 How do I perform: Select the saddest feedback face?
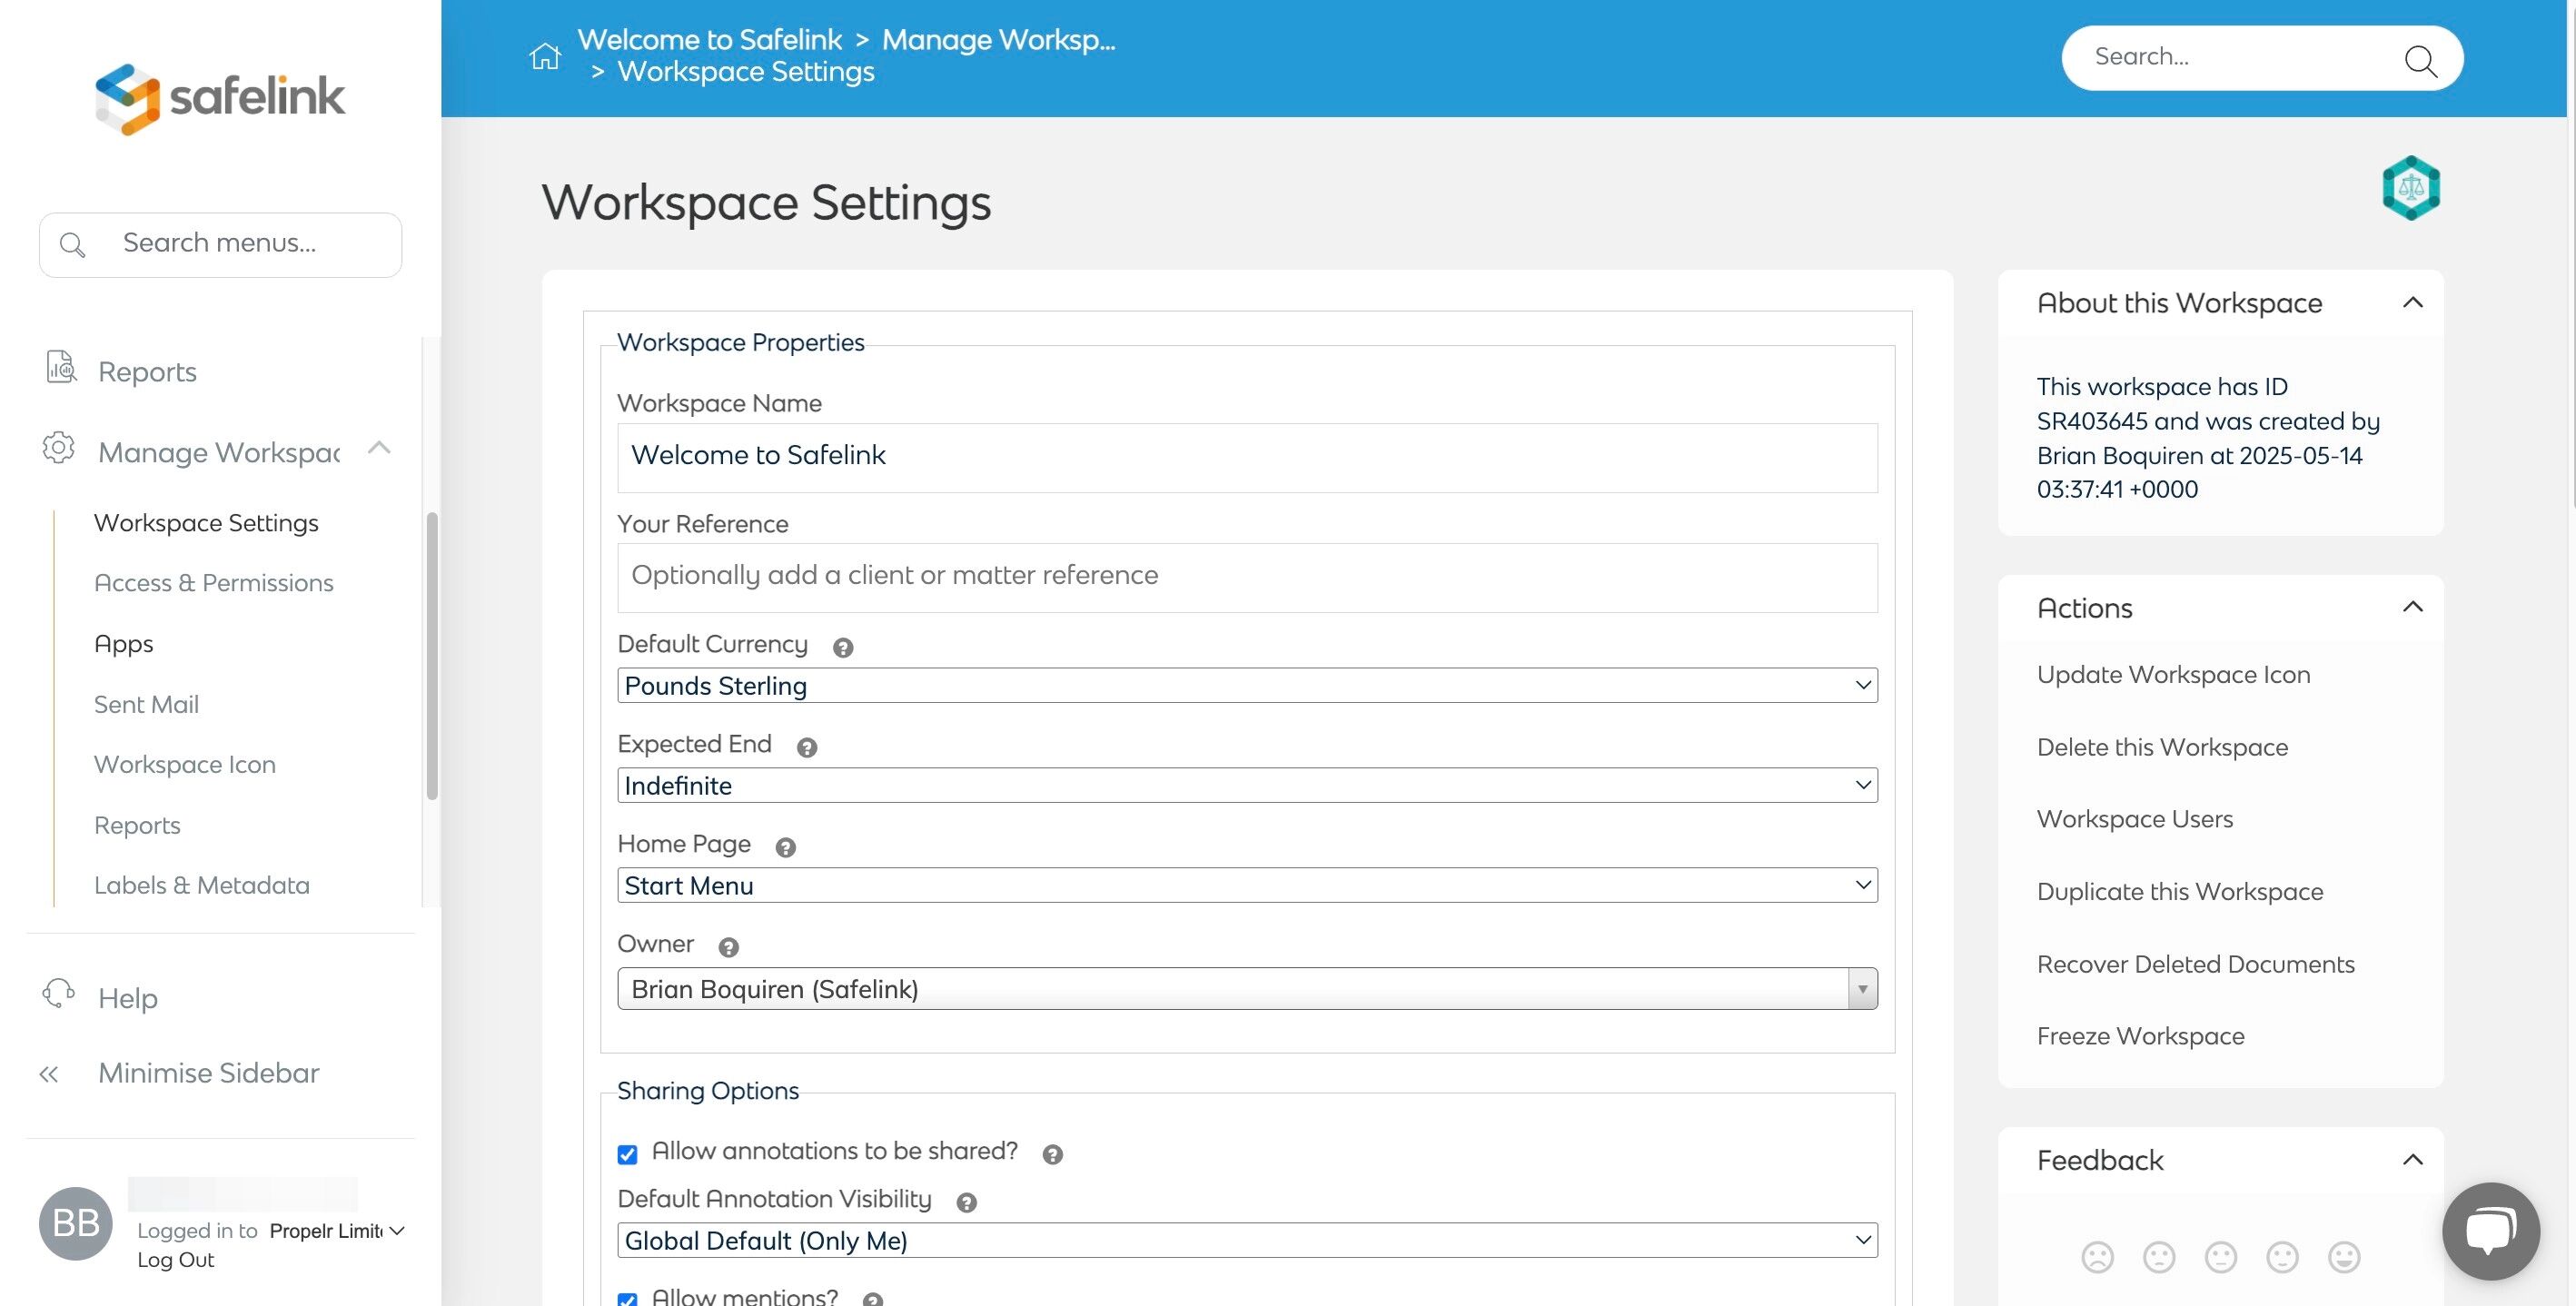(x=2097, y=1257)
